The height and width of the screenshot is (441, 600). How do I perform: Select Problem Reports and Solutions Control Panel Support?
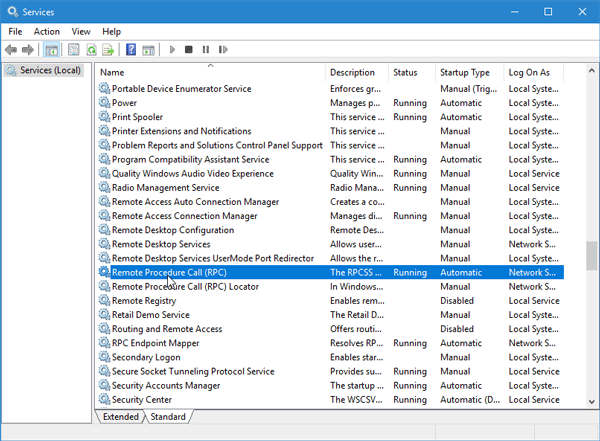tap(217, 145)
